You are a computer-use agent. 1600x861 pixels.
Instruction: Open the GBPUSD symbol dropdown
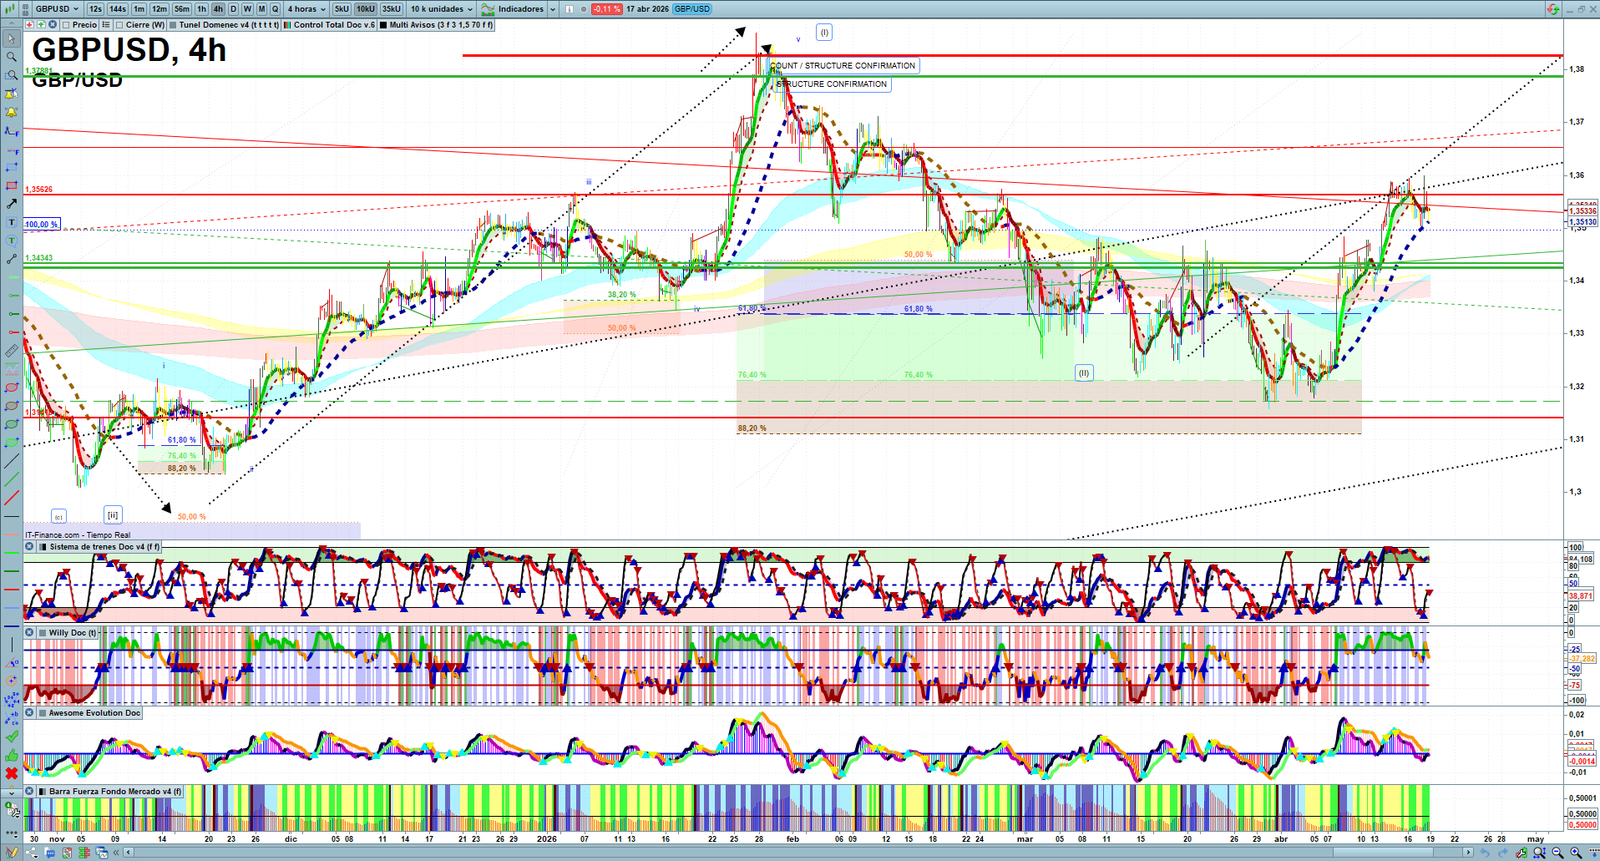coord(56,9)
